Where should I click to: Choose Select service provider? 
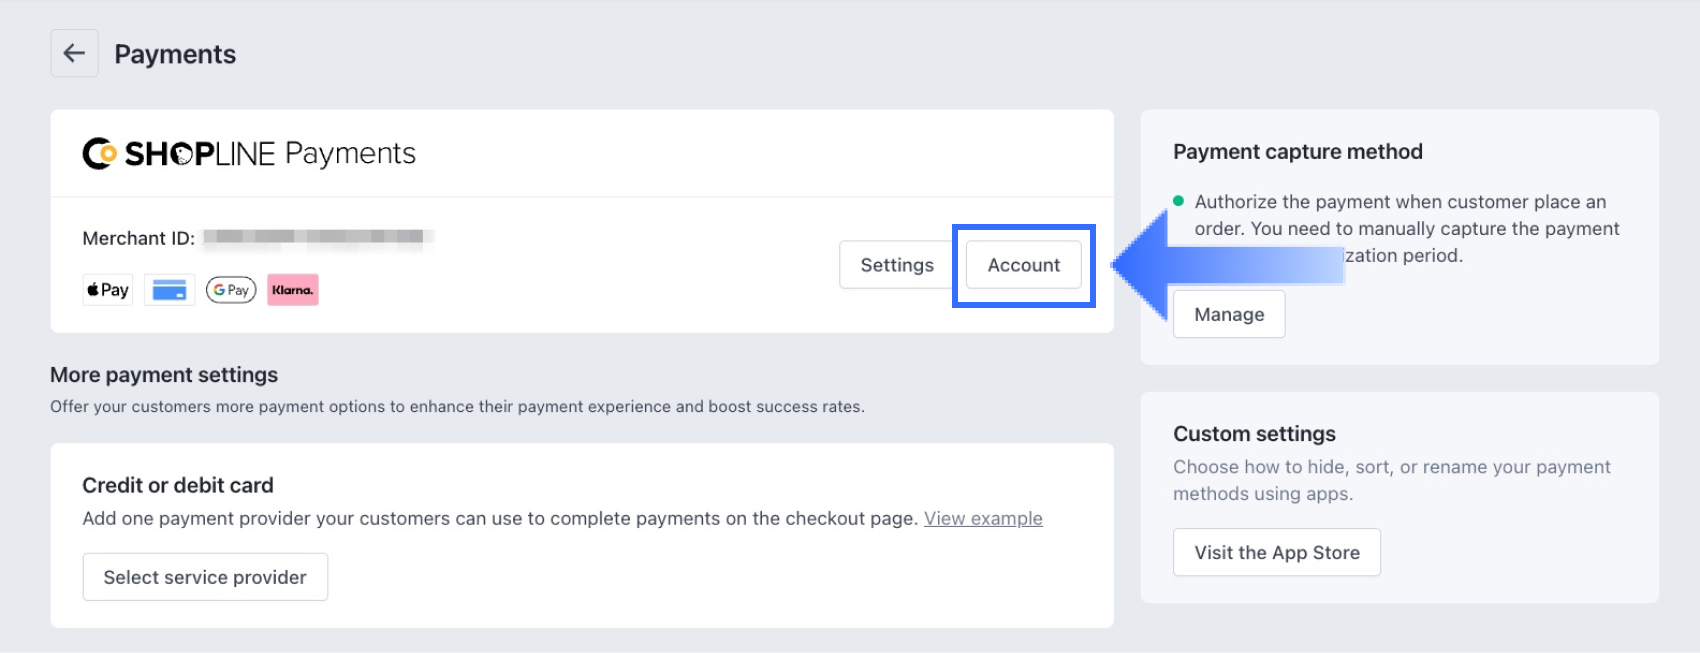click(x=205, y=577)
